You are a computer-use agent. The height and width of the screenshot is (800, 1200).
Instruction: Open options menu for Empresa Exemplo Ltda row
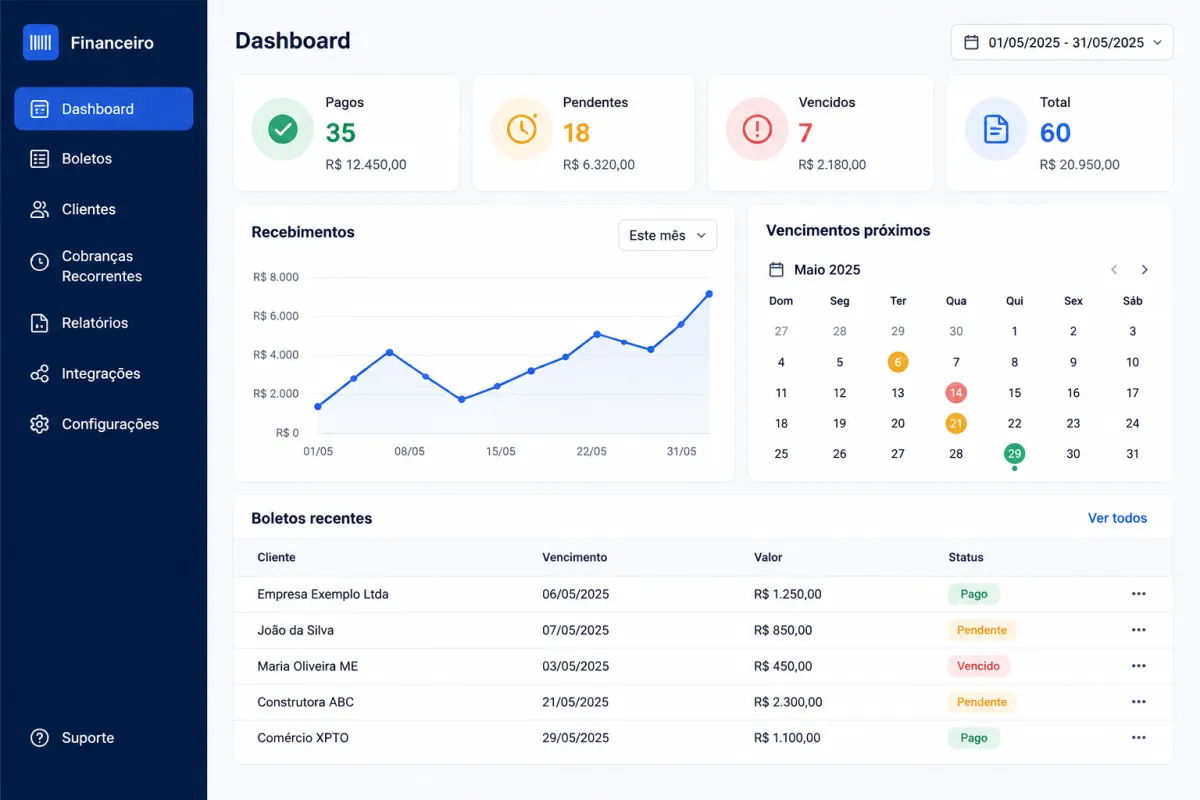click(x=1138, y=594)
